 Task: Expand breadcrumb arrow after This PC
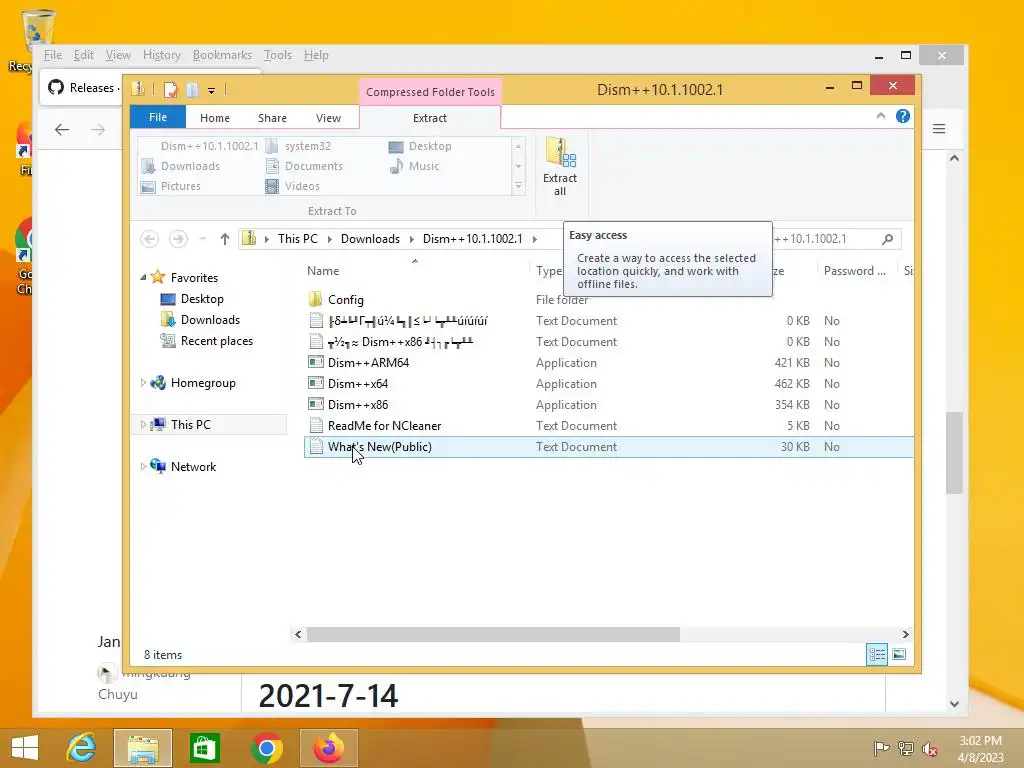tap(330, 239)
